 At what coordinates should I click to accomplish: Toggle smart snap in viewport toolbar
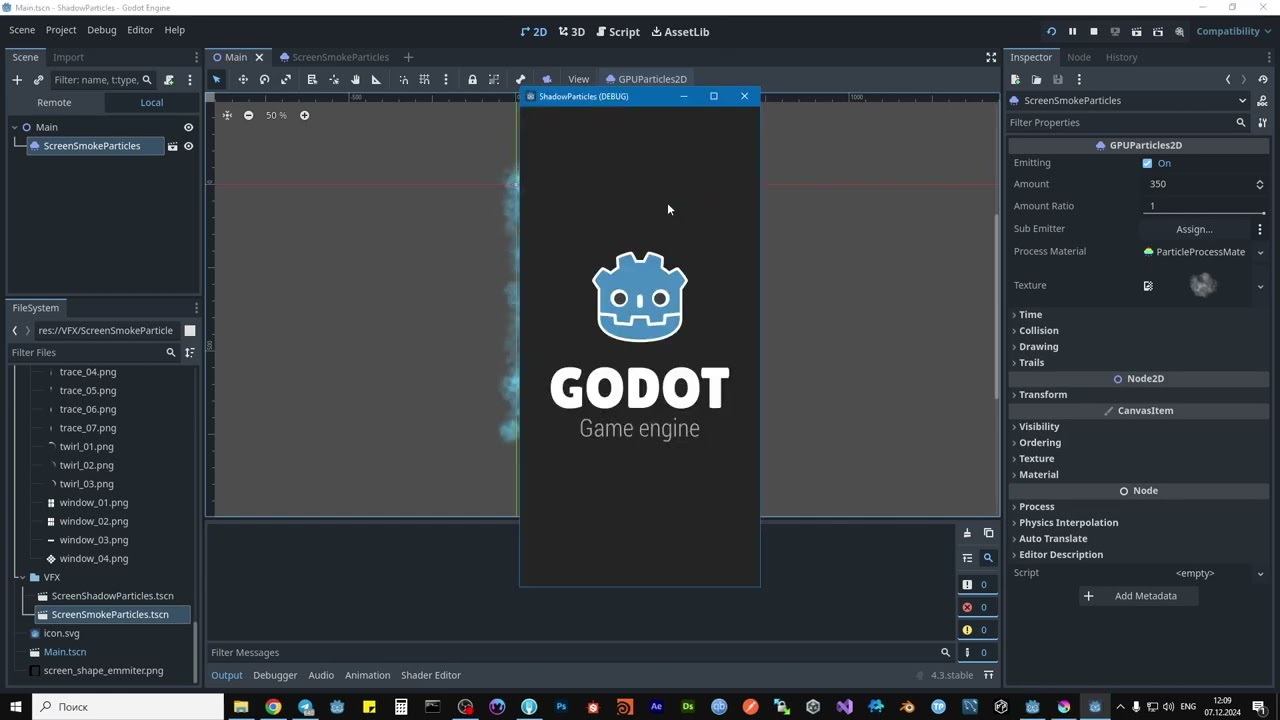[403, 79]
